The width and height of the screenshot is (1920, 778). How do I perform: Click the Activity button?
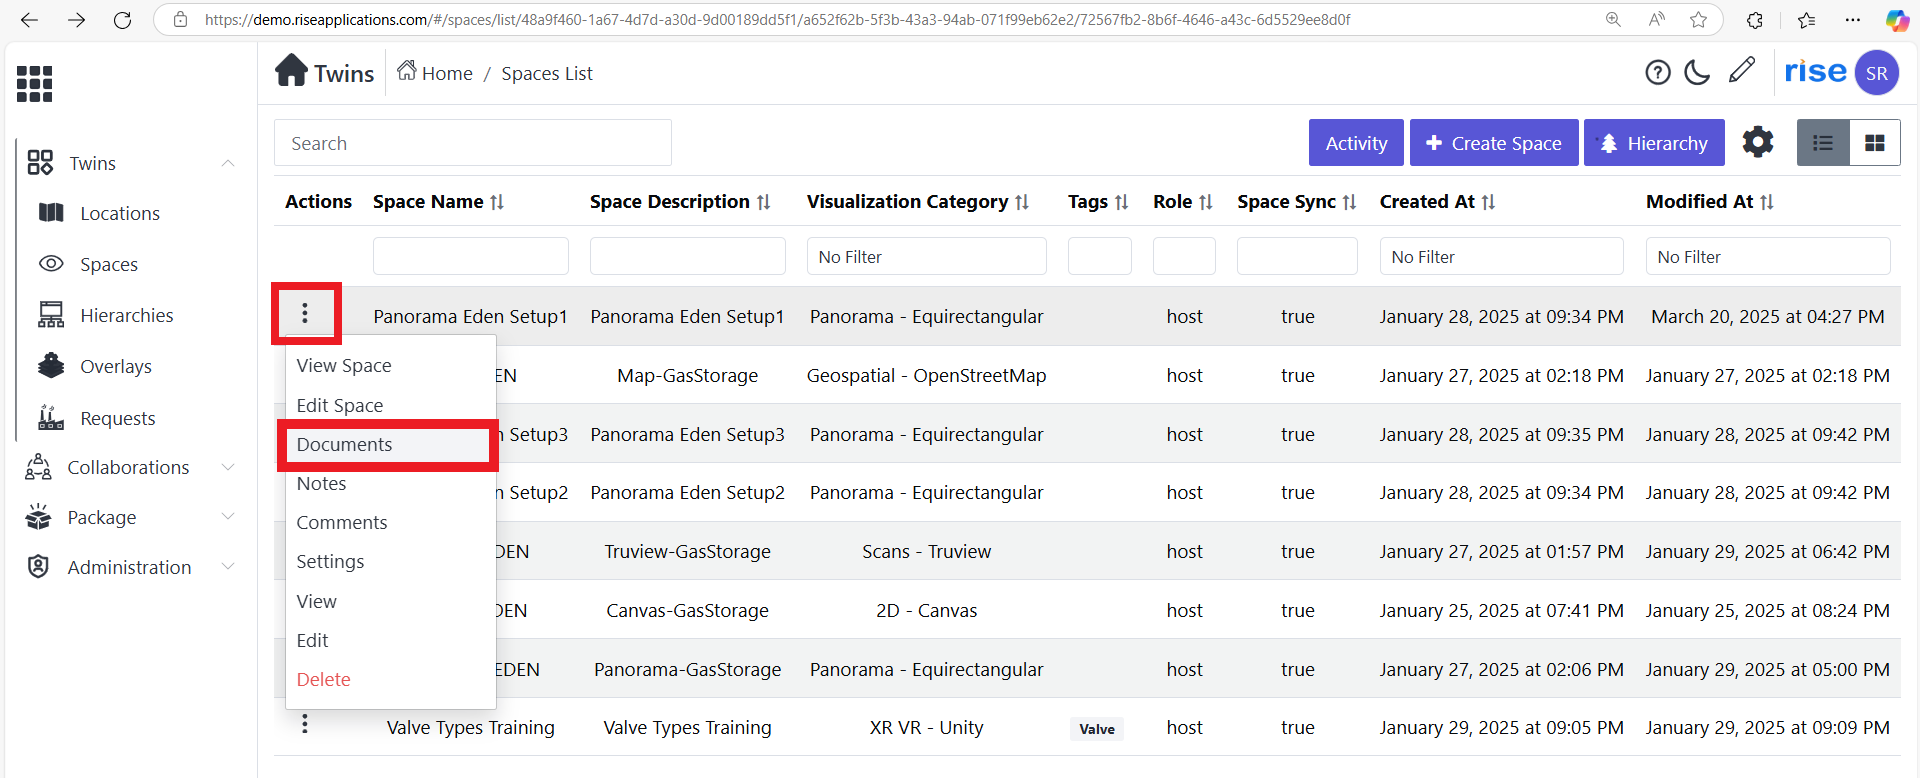[1356, 143]
